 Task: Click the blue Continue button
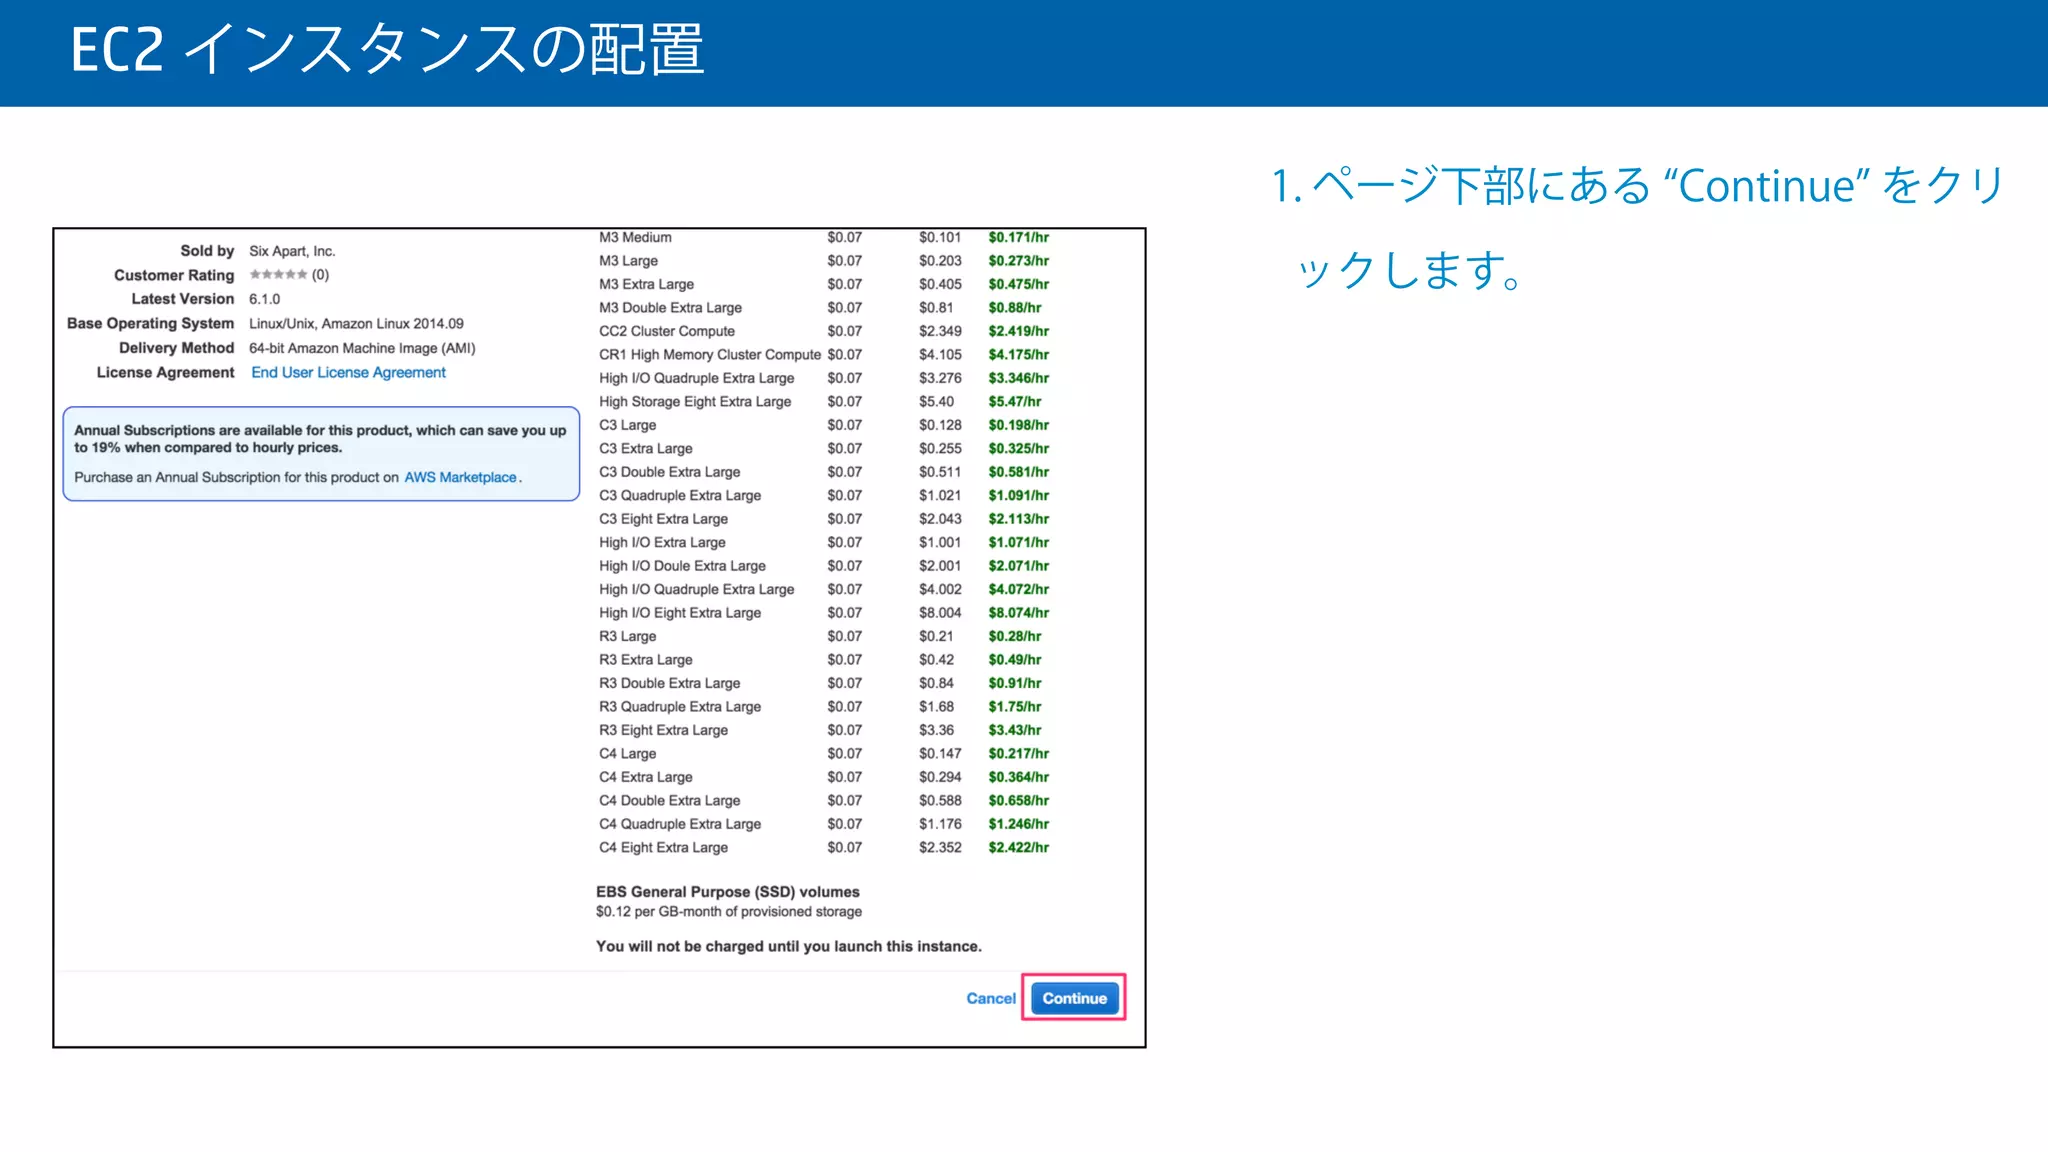tap(1074, 998)
